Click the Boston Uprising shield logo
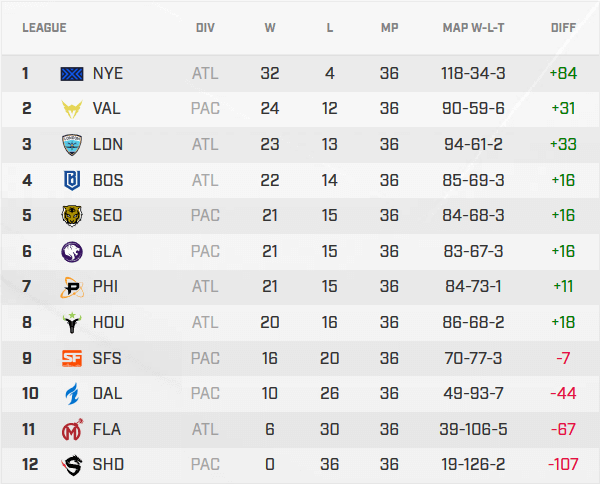The height and width of the screenshot is (484, 600). point(73,180)
